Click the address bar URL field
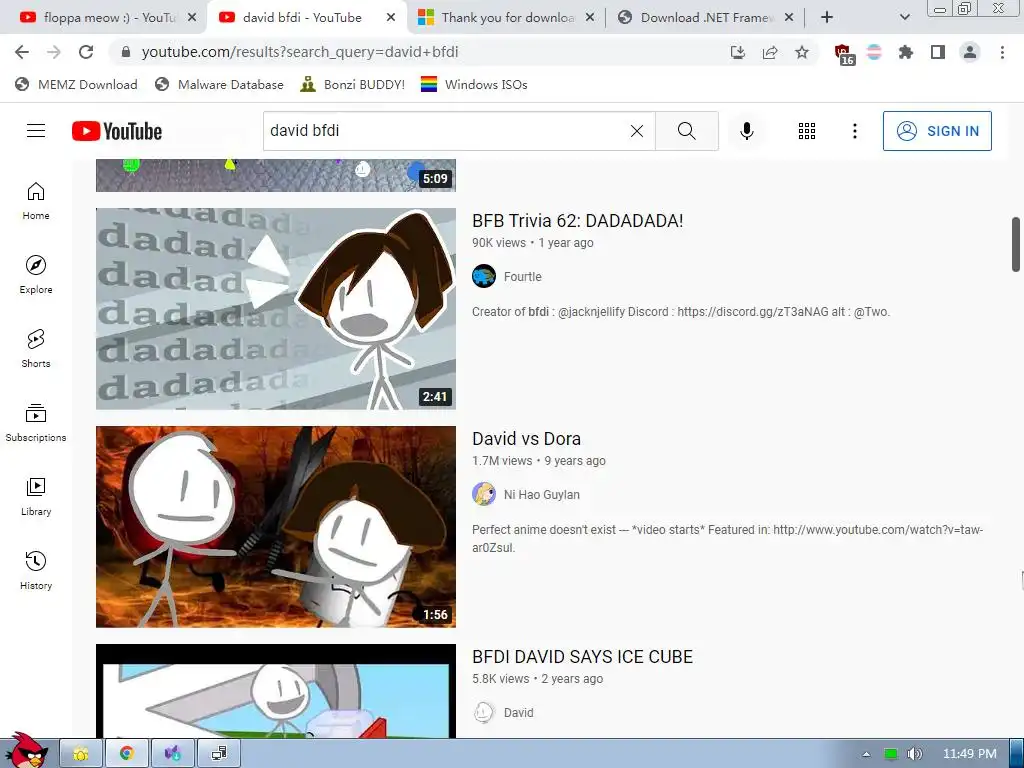This screenshot has height=768, width=1024. point(418,52)
